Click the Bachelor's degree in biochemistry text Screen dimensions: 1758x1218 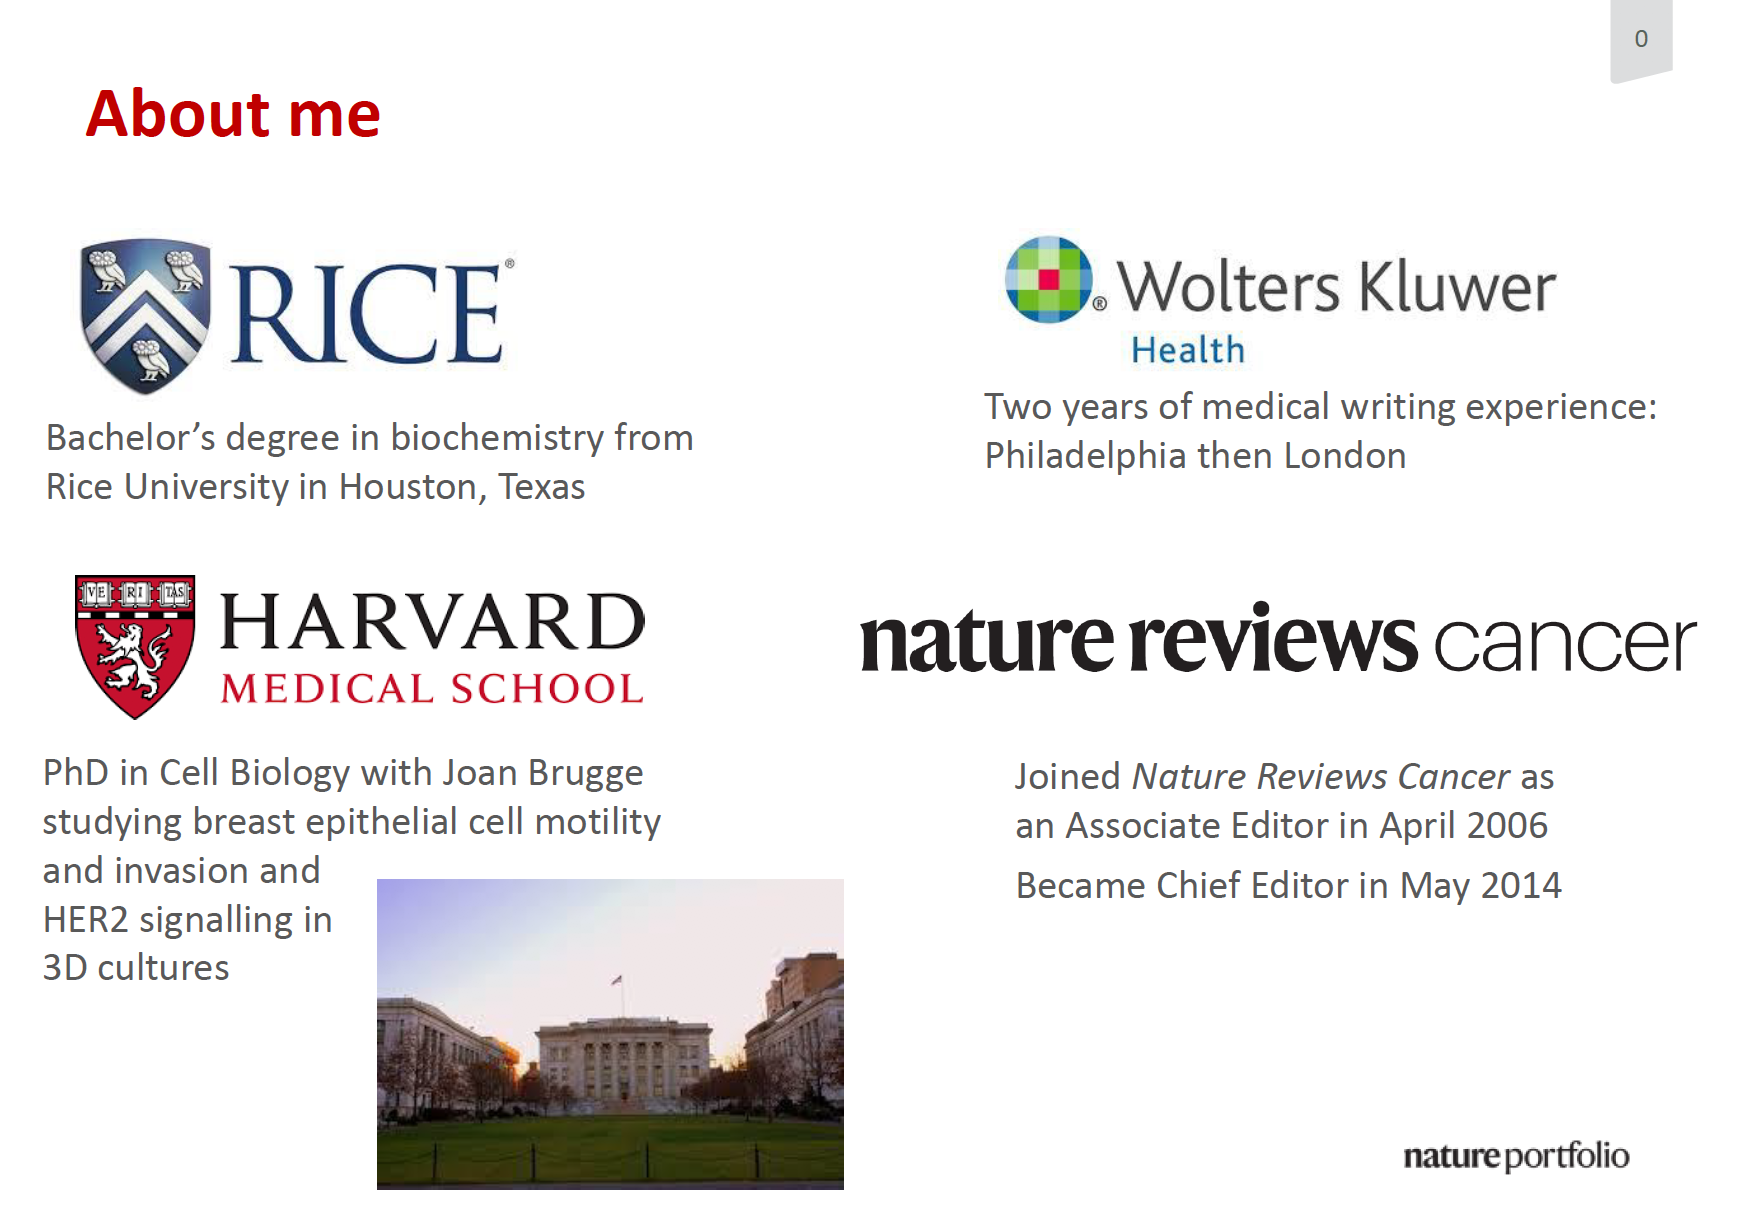tap(370, 438)
